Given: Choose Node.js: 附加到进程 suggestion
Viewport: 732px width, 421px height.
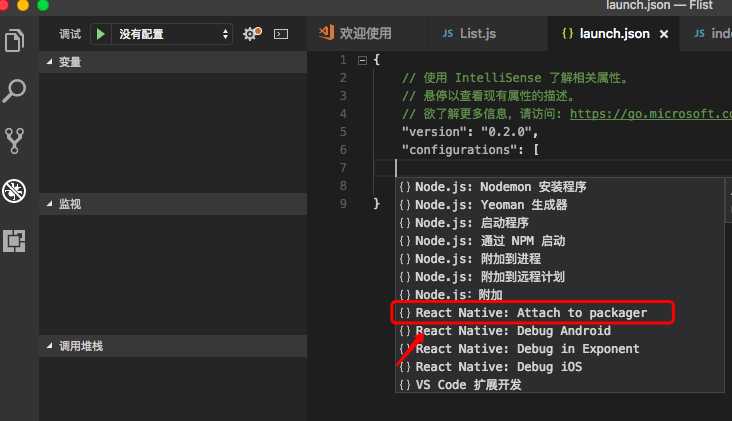Looking at the screenshot, I should click(559, 259).
